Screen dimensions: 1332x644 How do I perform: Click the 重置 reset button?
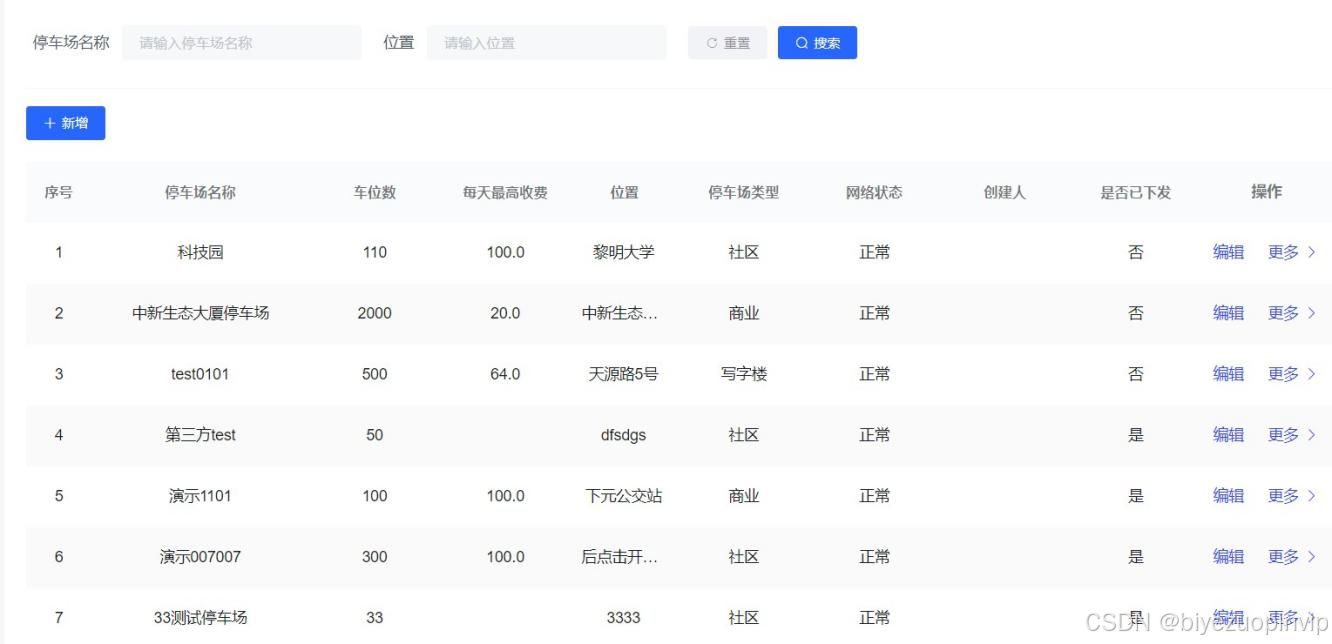click(x=727, y=42)
